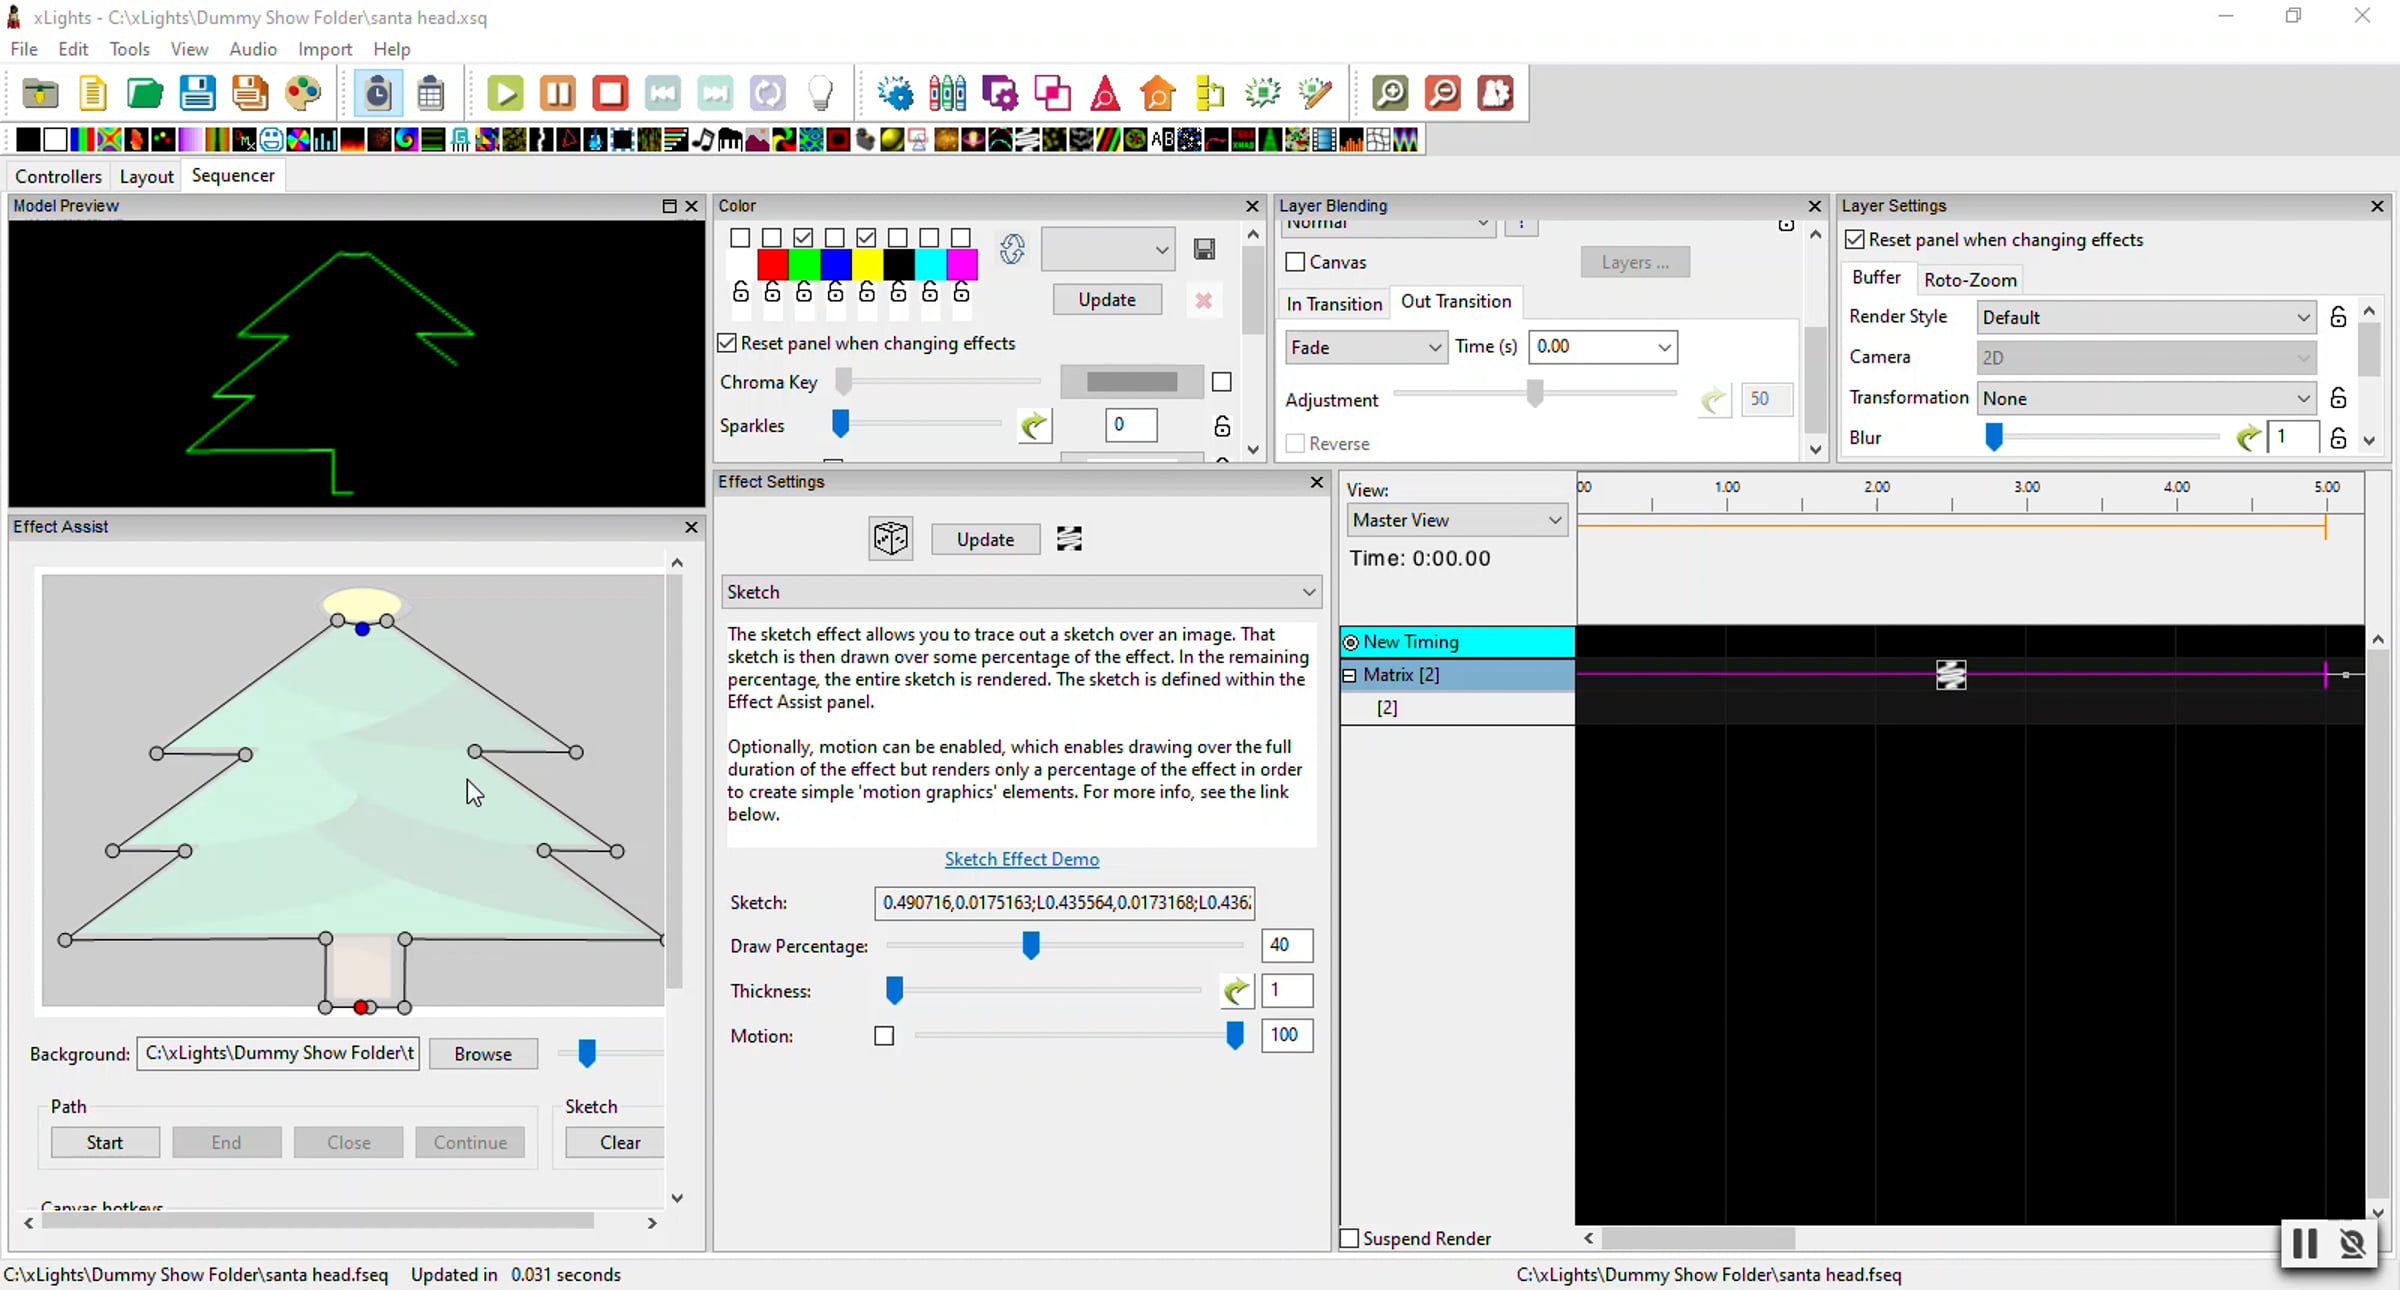Click the red color swatch

(772, 265)
